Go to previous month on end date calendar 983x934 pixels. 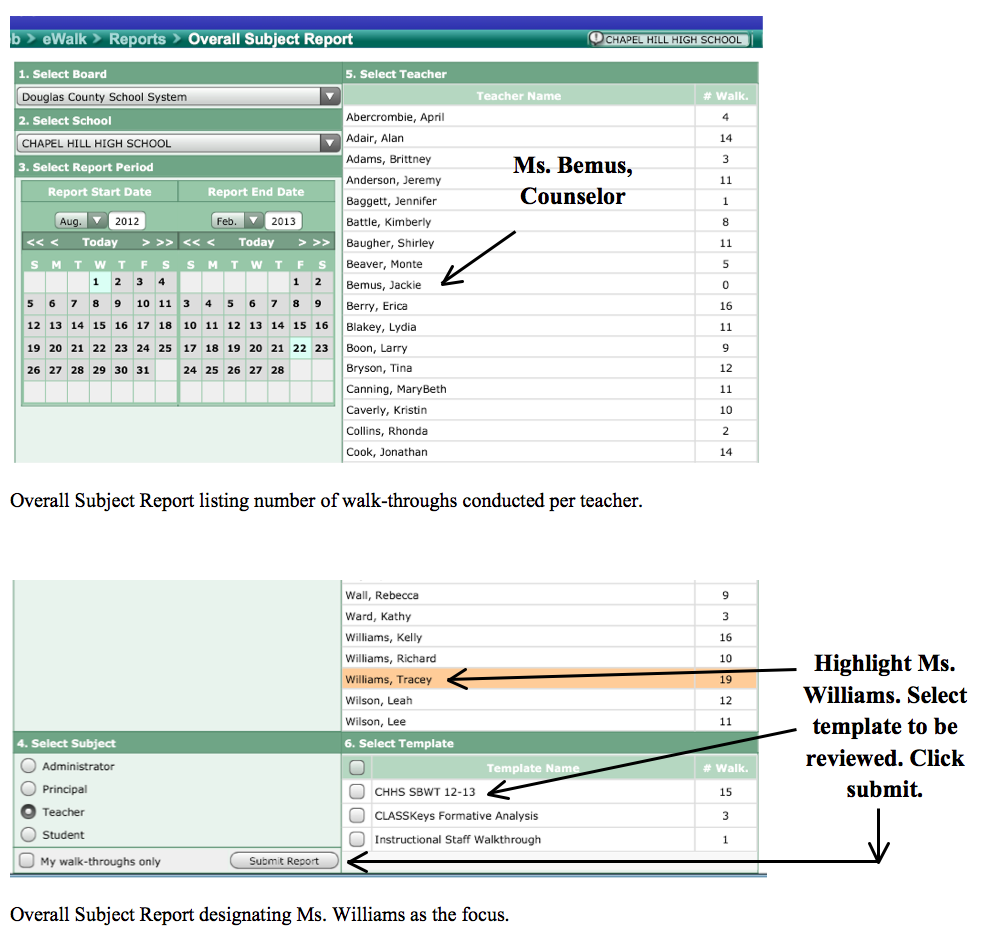click(x=211, y=242)
